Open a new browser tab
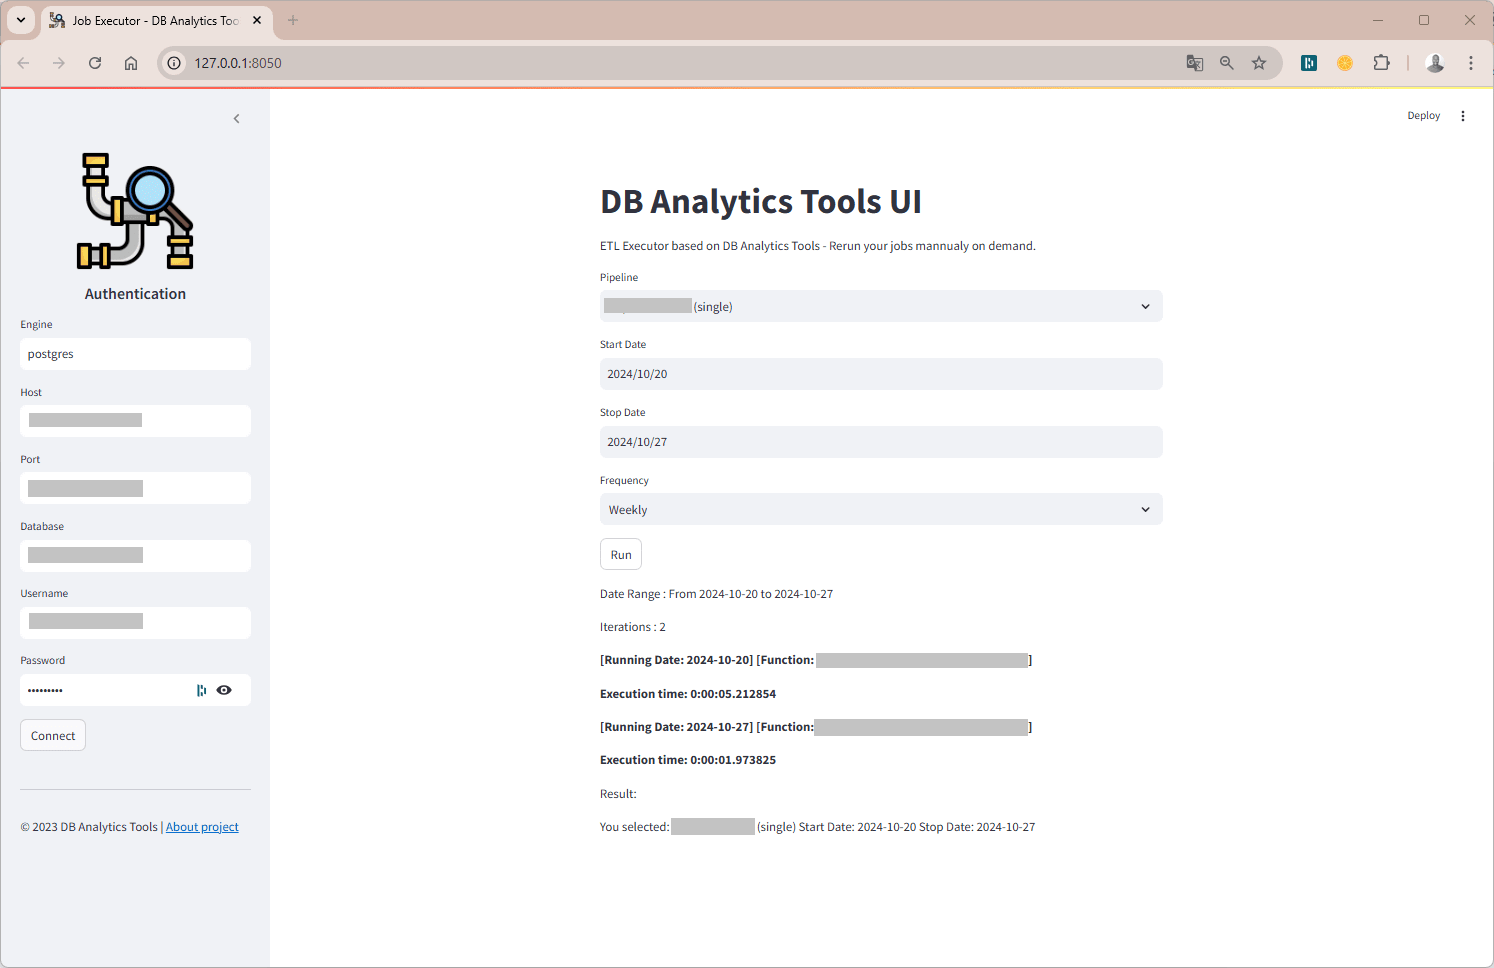Screen dimensions: 1494x968 point(293,20)
